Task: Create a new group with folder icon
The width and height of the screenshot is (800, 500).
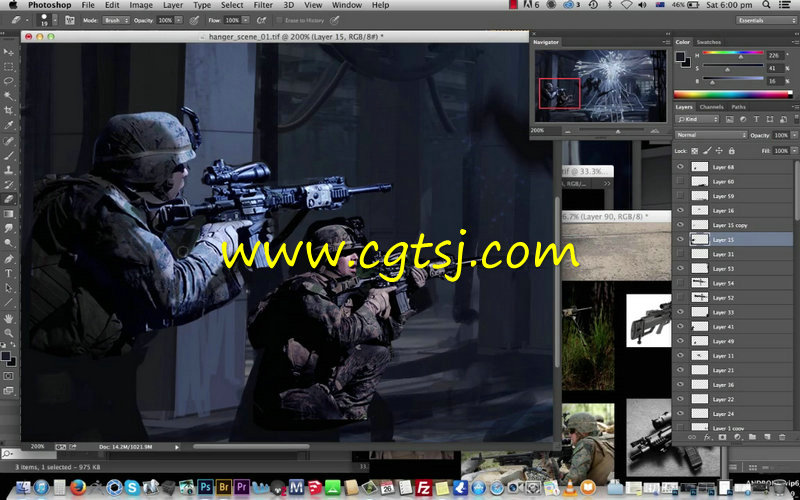Action: tap(752, 437)
